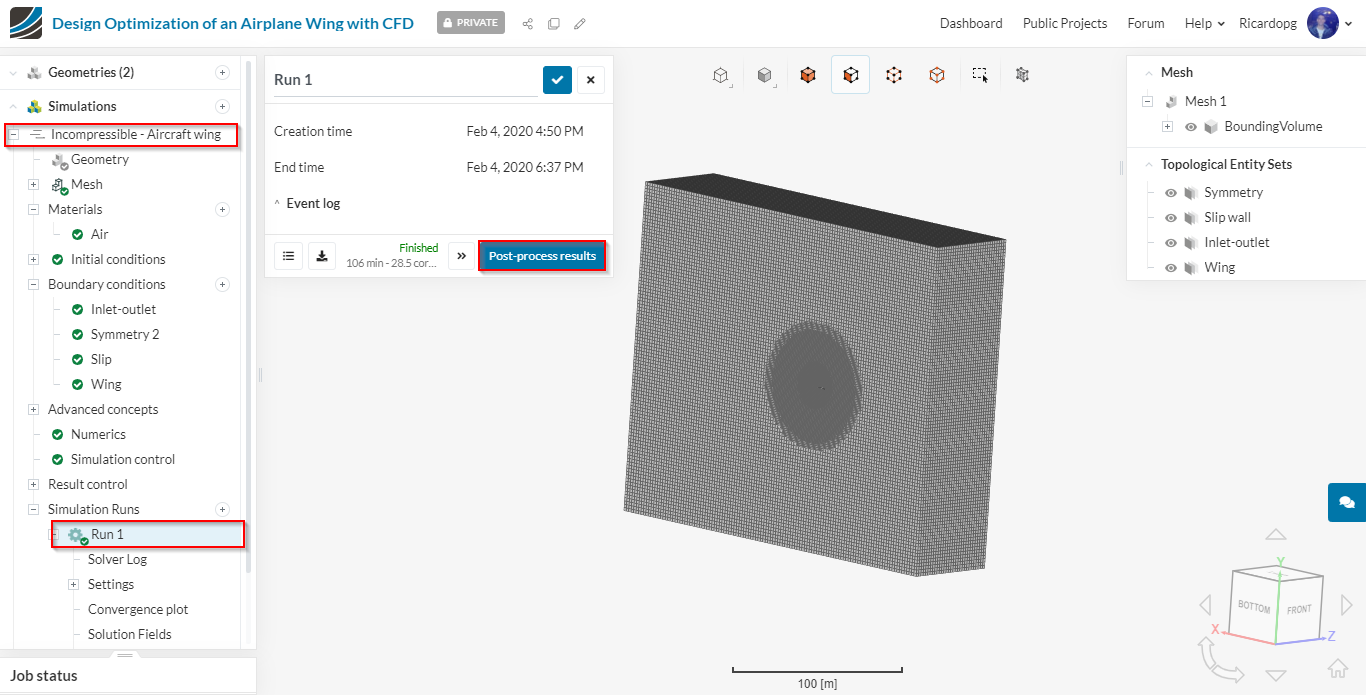1366x695 pixels.
Task: Confirm Run 1 with the checkmark button
Action: (557, 80)
